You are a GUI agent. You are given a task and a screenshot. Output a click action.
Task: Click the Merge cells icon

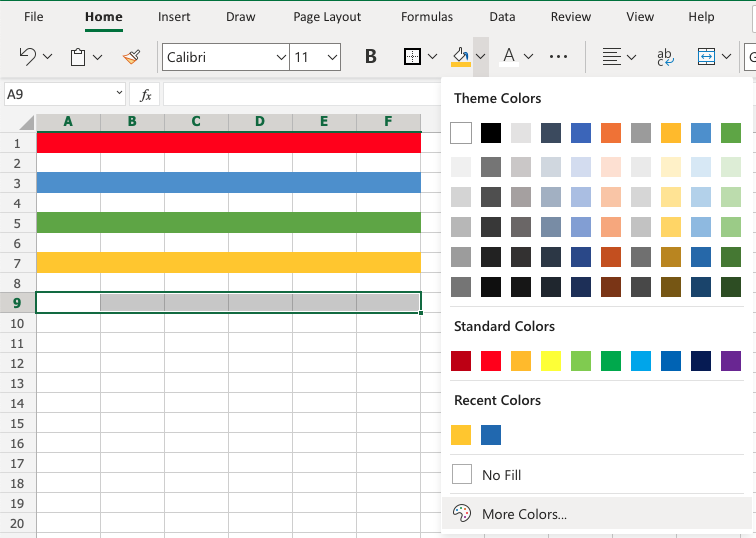click(707, 57)
